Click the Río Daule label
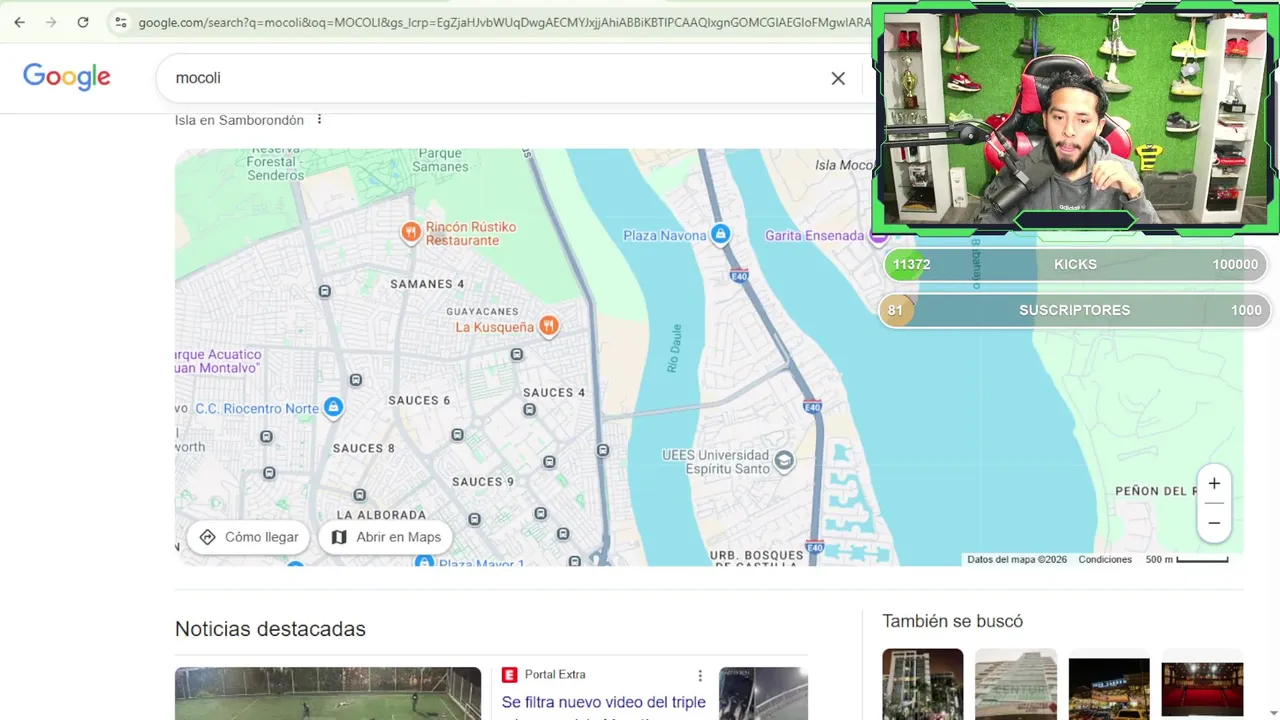Image resolution: width=1280 pixels, height=720 pixels. (675, 348)
